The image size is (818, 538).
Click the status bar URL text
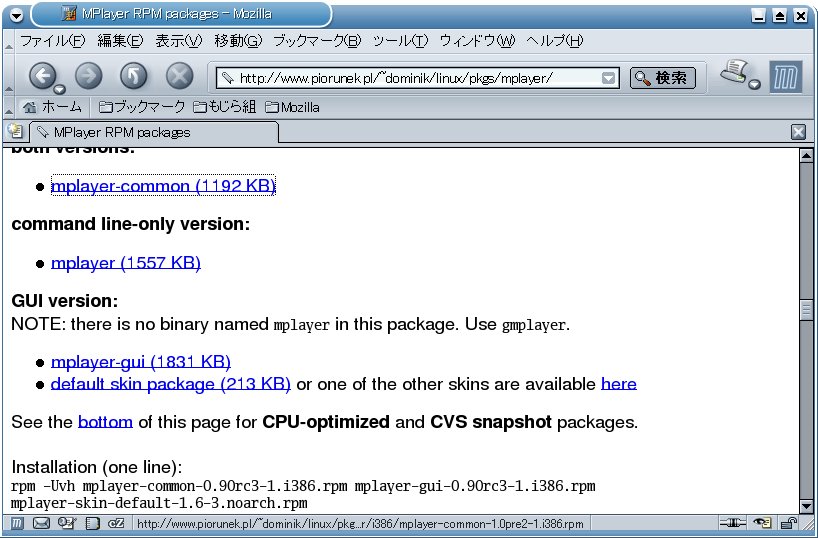[x=360, y=523]
